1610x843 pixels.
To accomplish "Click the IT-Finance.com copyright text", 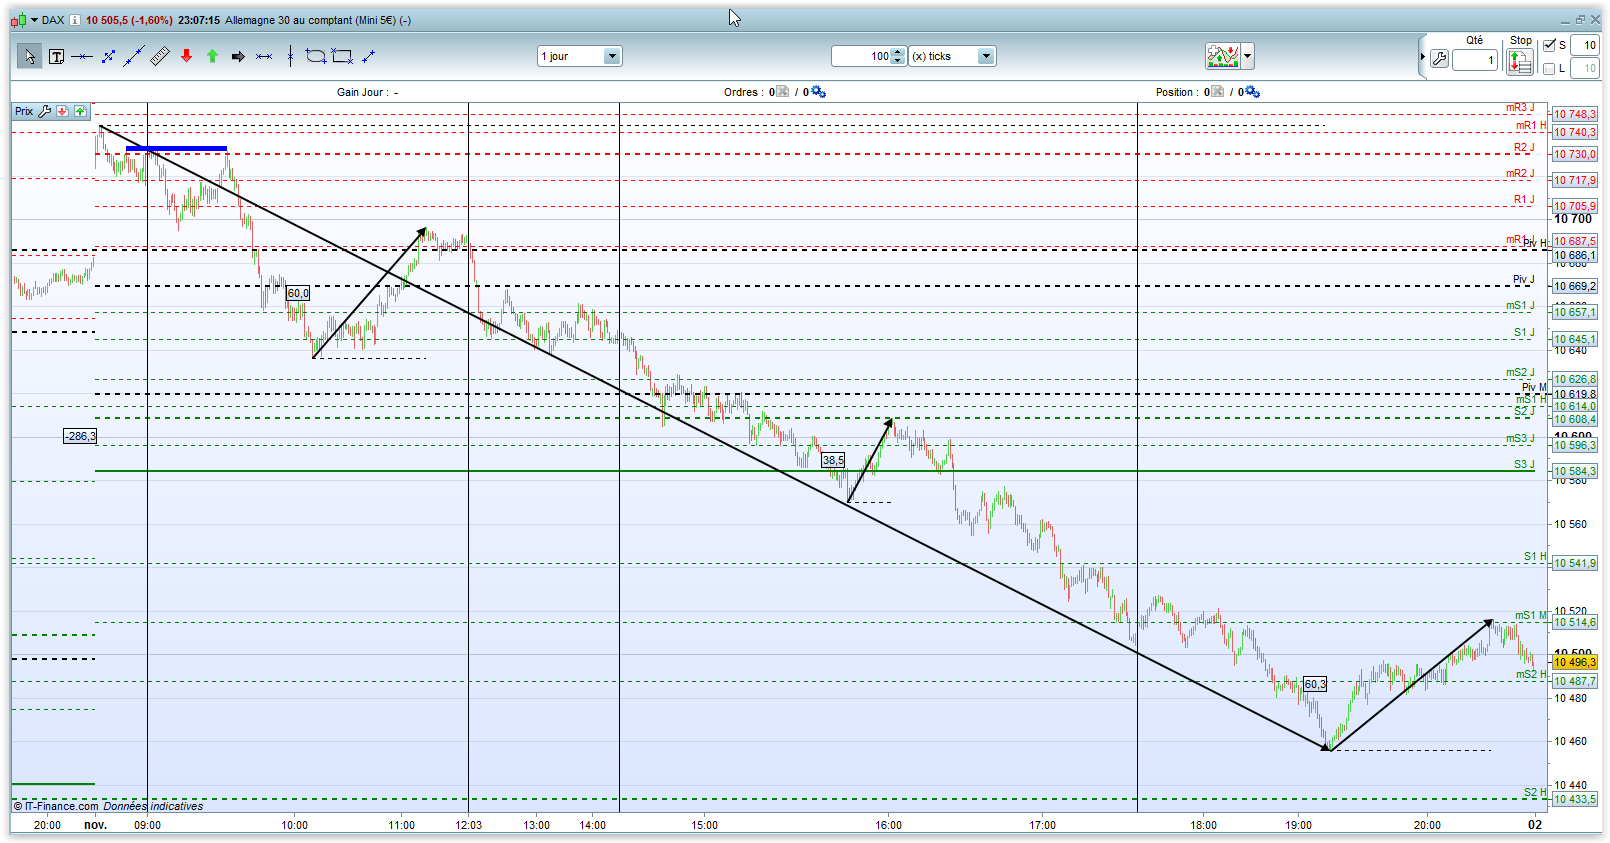I will click(56, 806).
